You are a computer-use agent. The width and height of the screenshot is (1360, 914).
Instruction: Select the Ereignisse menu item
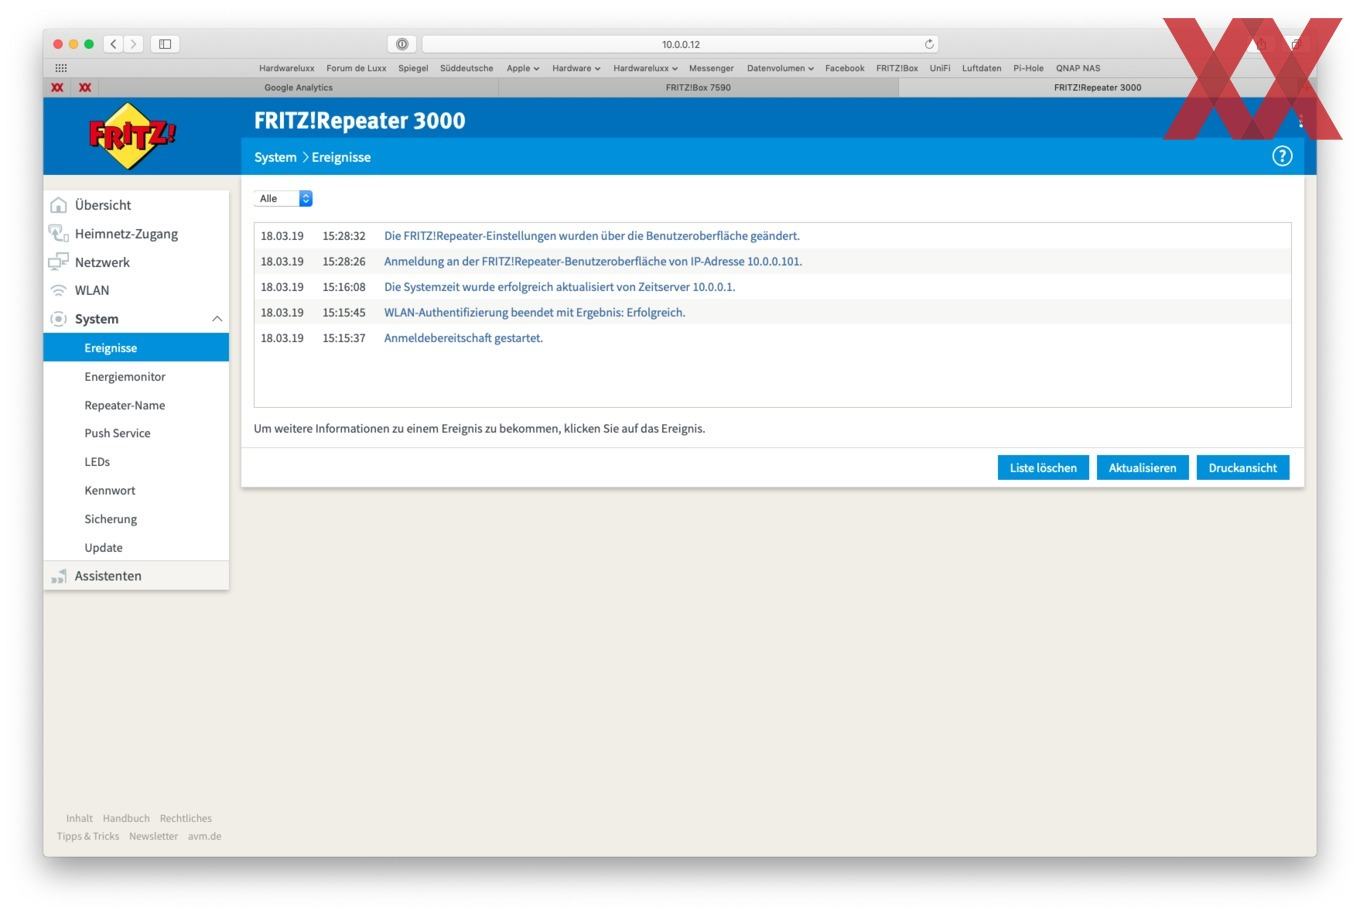tap(136, 348)
